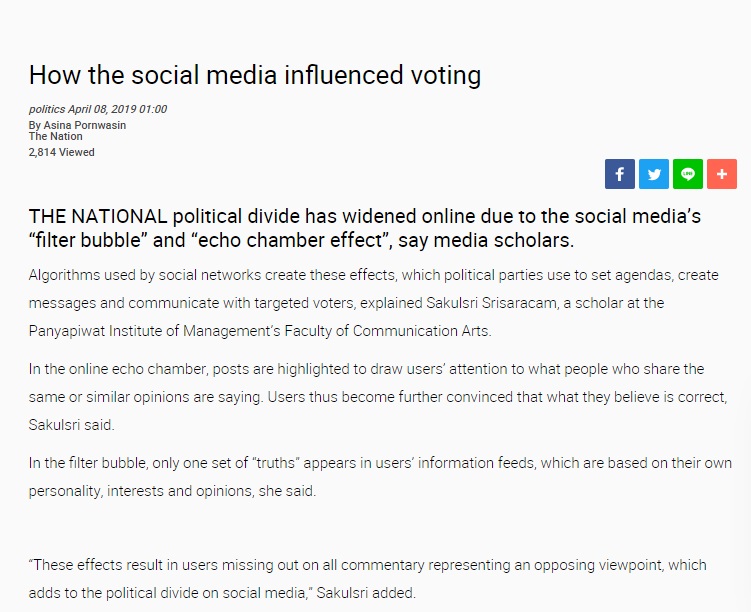Click the name Sakulsri Srisaracam in text
The height and width of the screenshot is (612, 751).
click(491, 303)
